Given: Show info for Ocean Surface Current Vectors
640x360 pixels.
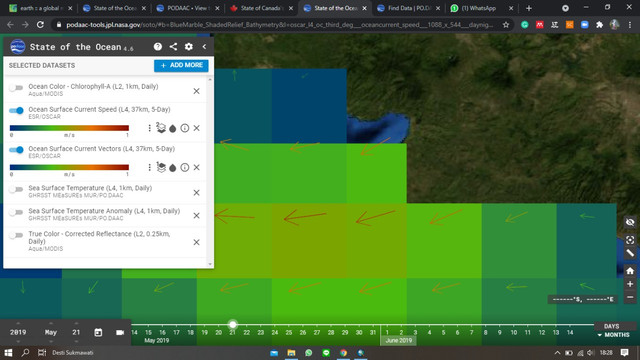Looking at the screenshot, I should tap(185, 167).
